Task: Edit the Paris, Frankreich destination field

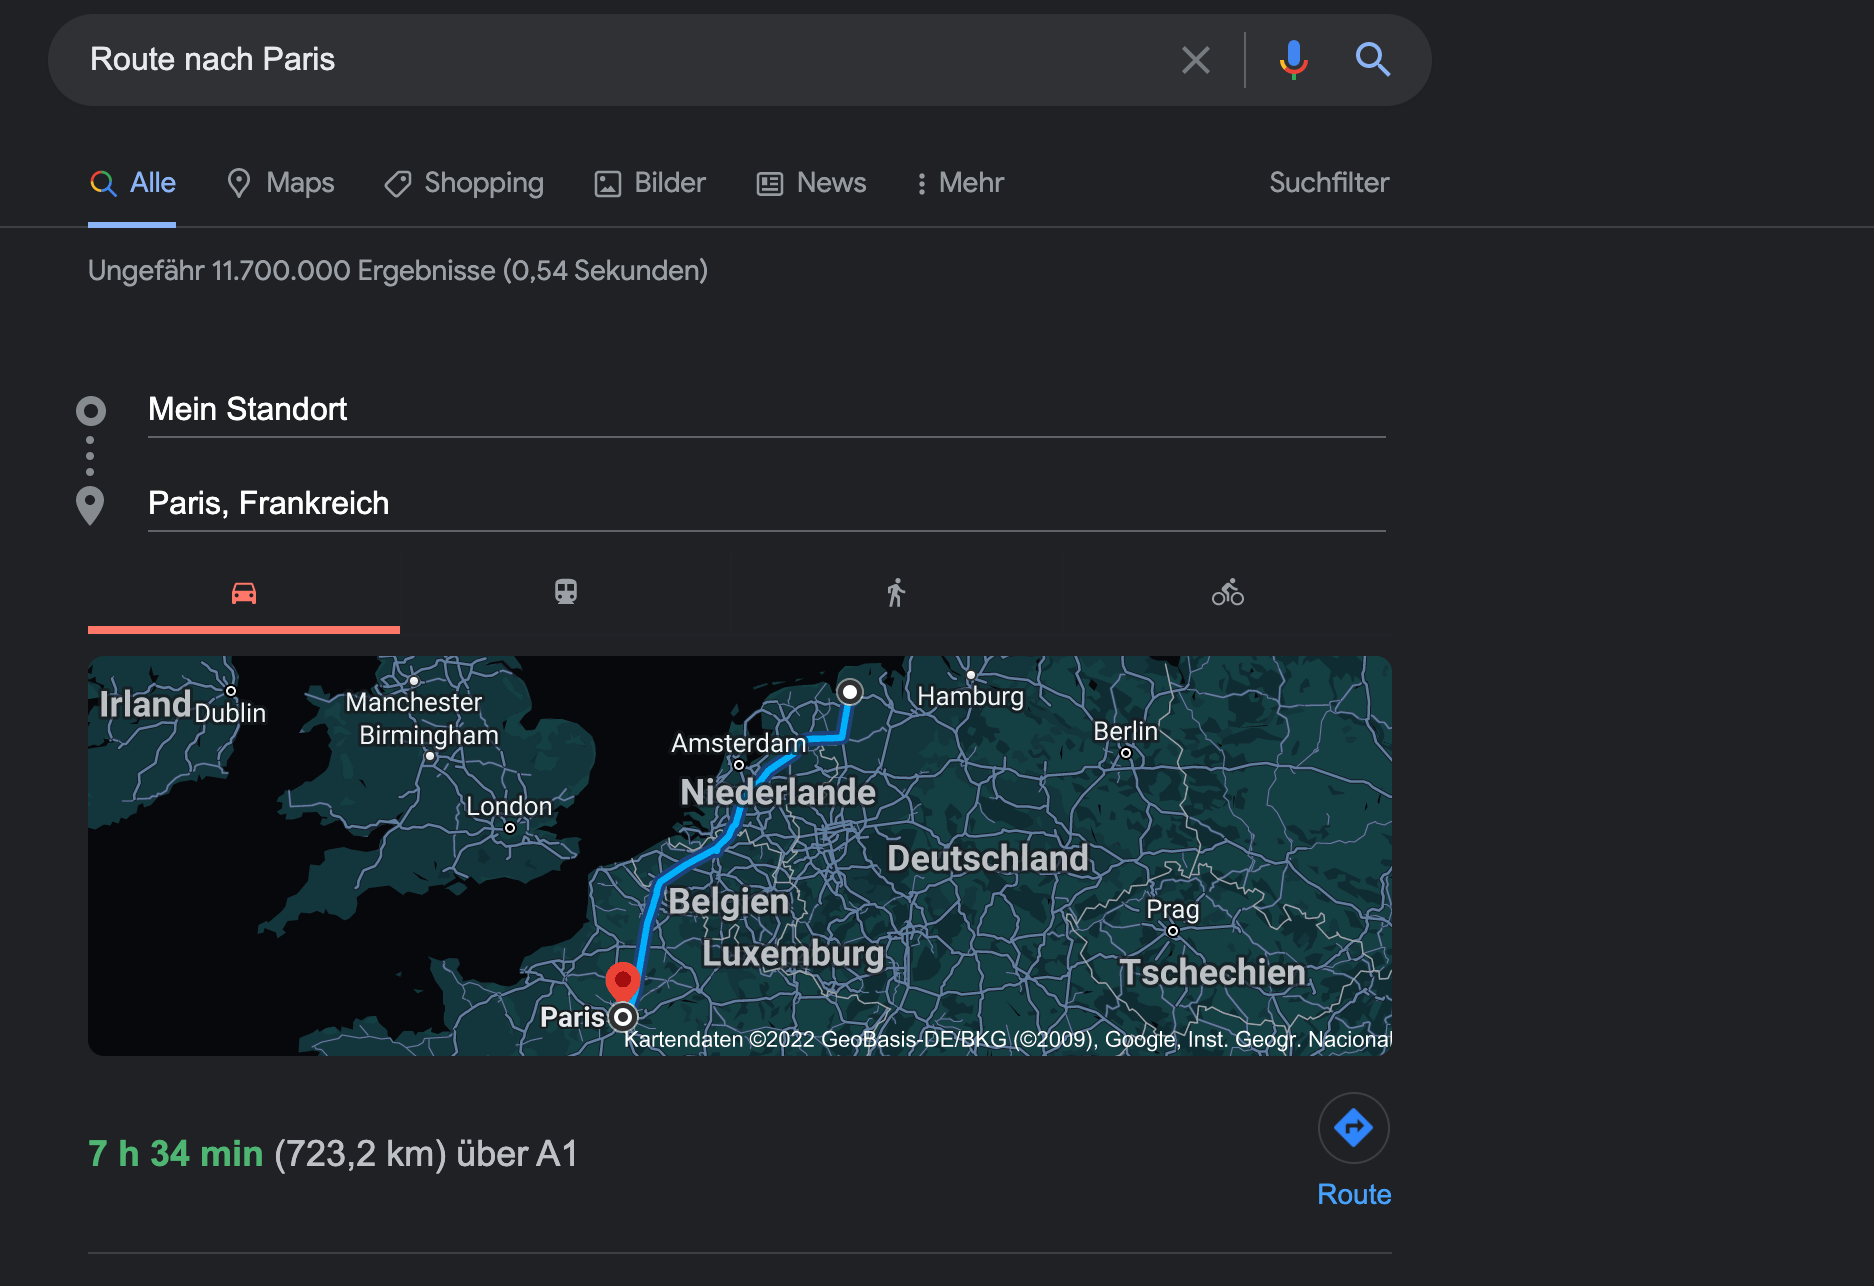Action: coord(765,503)
